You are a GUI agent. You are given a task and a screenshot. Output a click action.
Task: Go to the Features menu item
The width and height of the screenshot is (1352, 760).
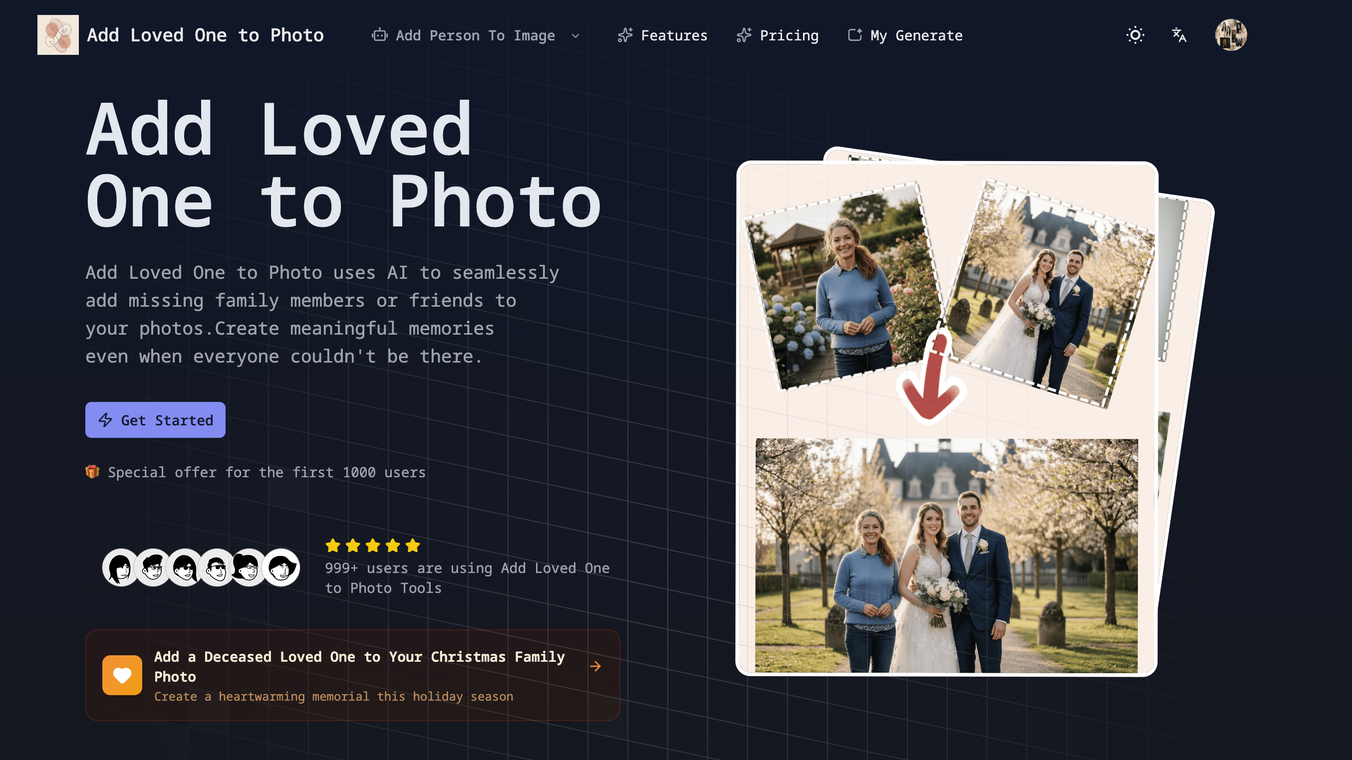click(674, 34)
